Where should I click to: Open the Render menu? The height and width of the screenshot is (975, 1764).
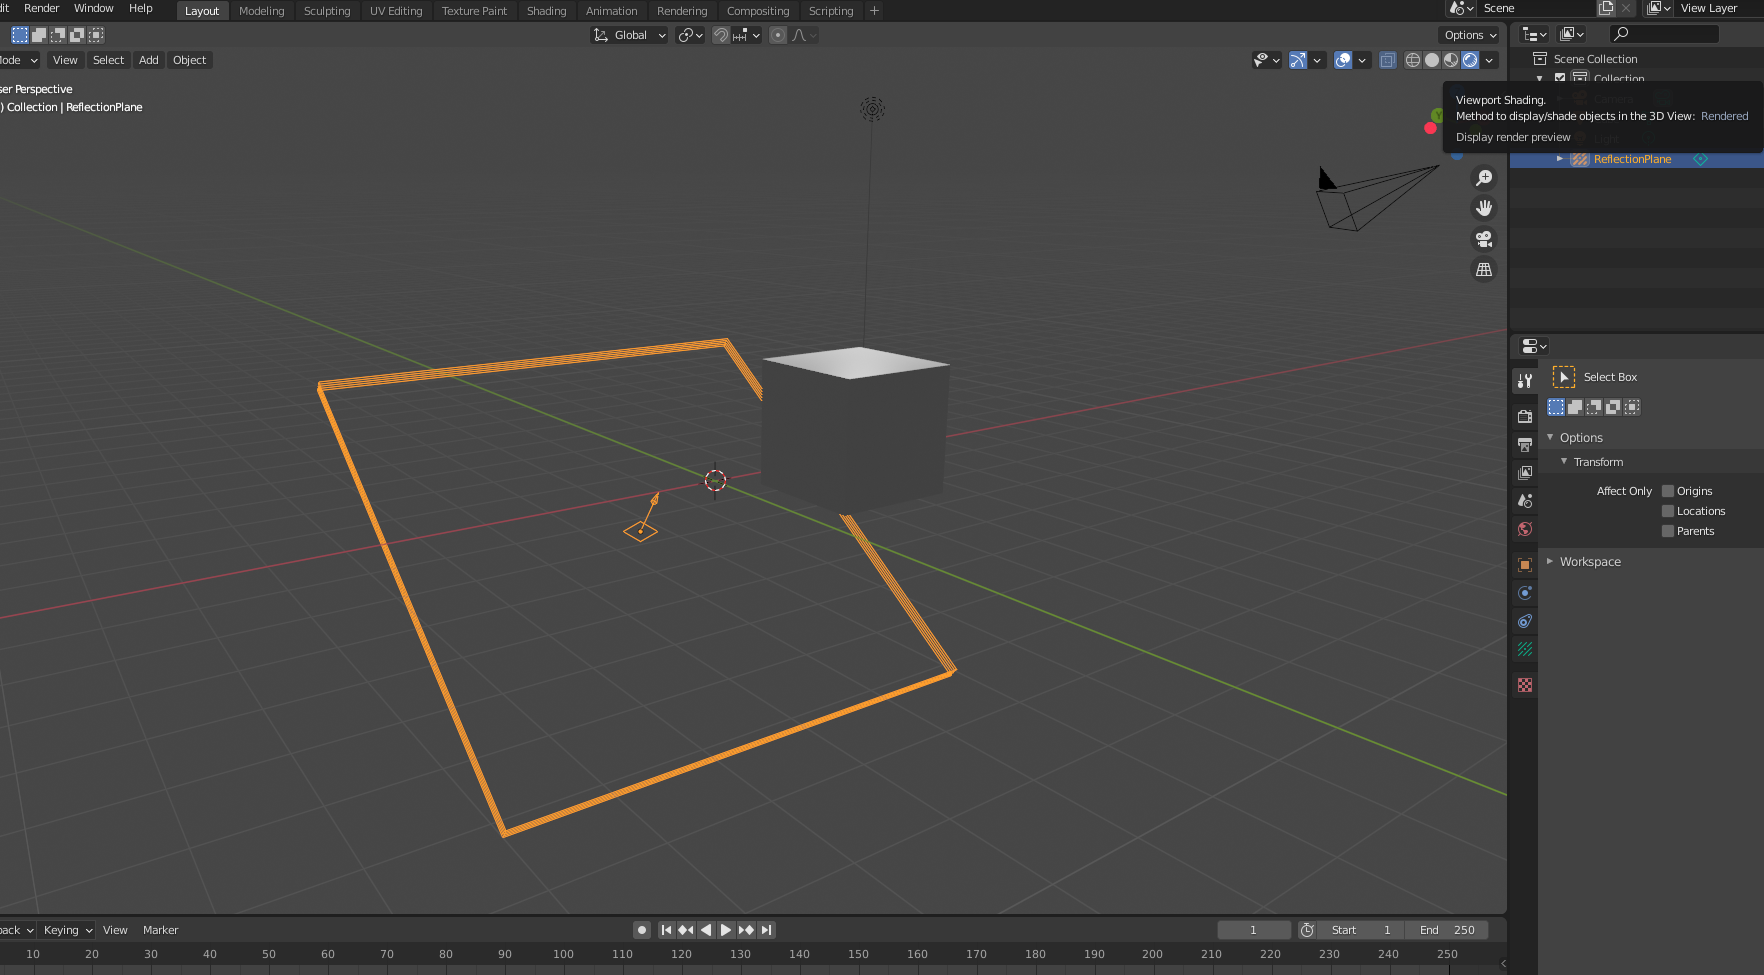point(41,8)
